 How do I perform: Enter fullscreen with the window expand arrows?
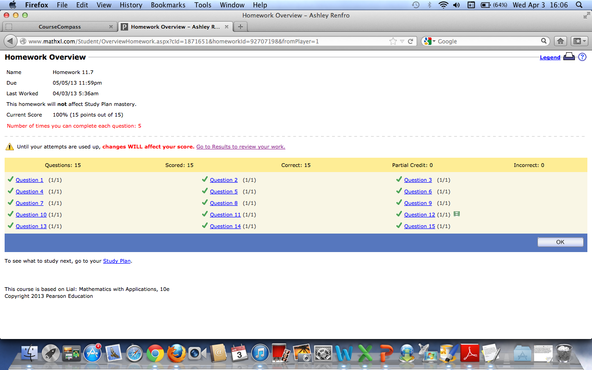coord(586,15)
